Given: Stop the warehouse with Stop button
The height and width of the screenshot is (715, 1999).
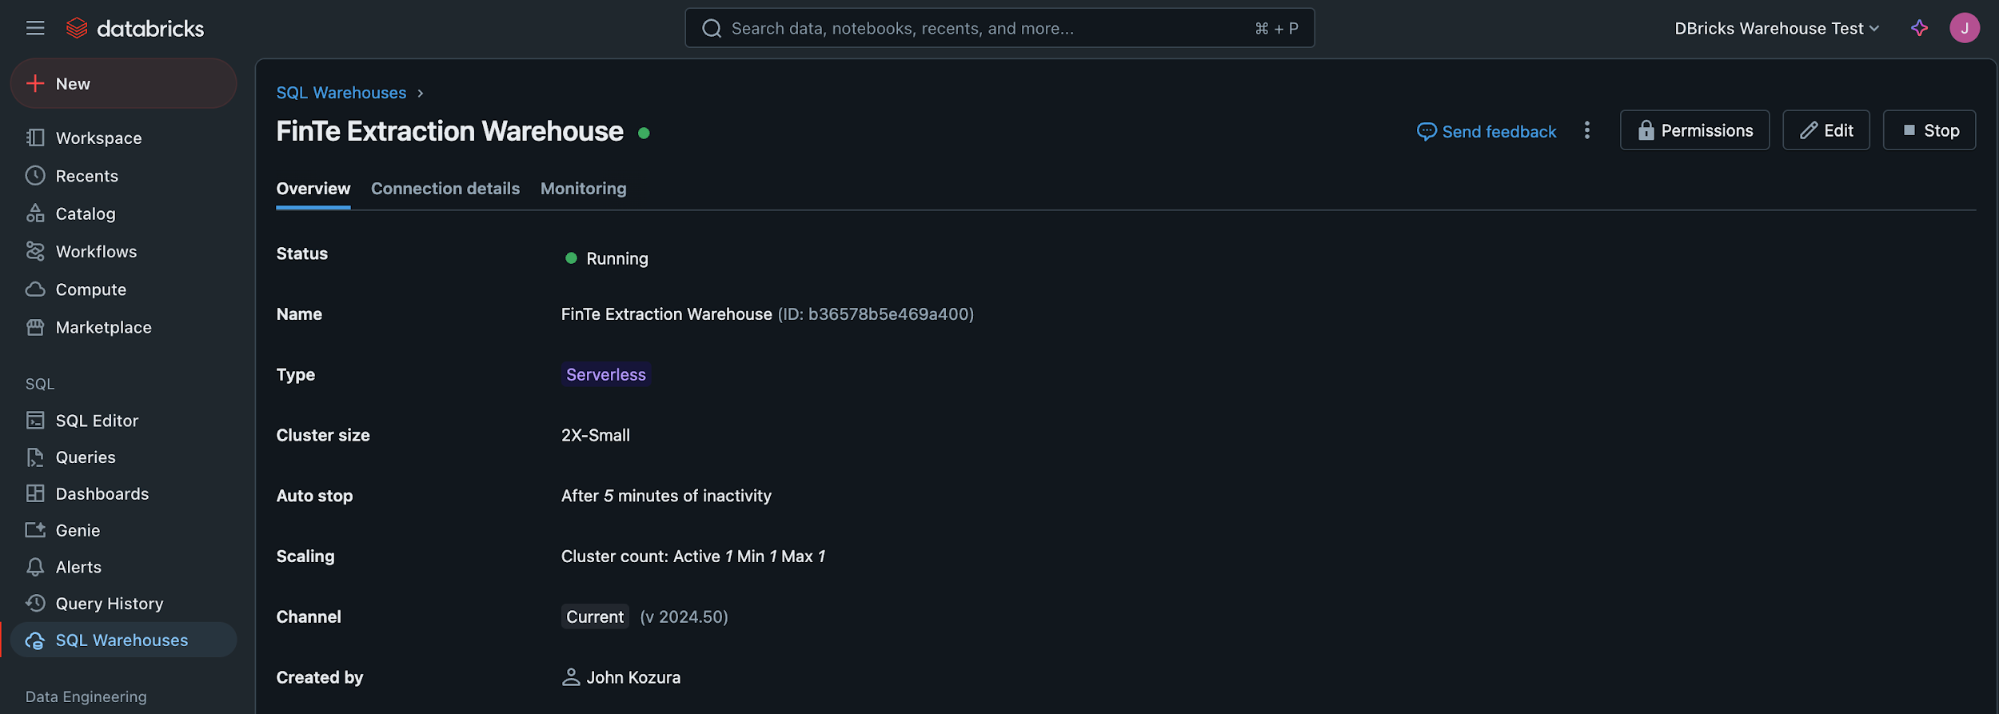Looking at the screenshot, I should coord(1929,130).
